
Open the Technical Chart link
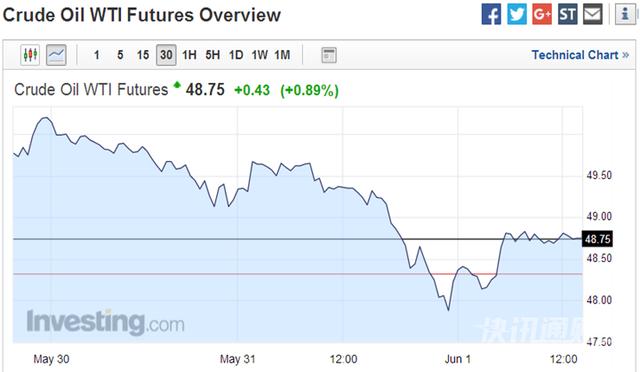[x=580, y=55]
